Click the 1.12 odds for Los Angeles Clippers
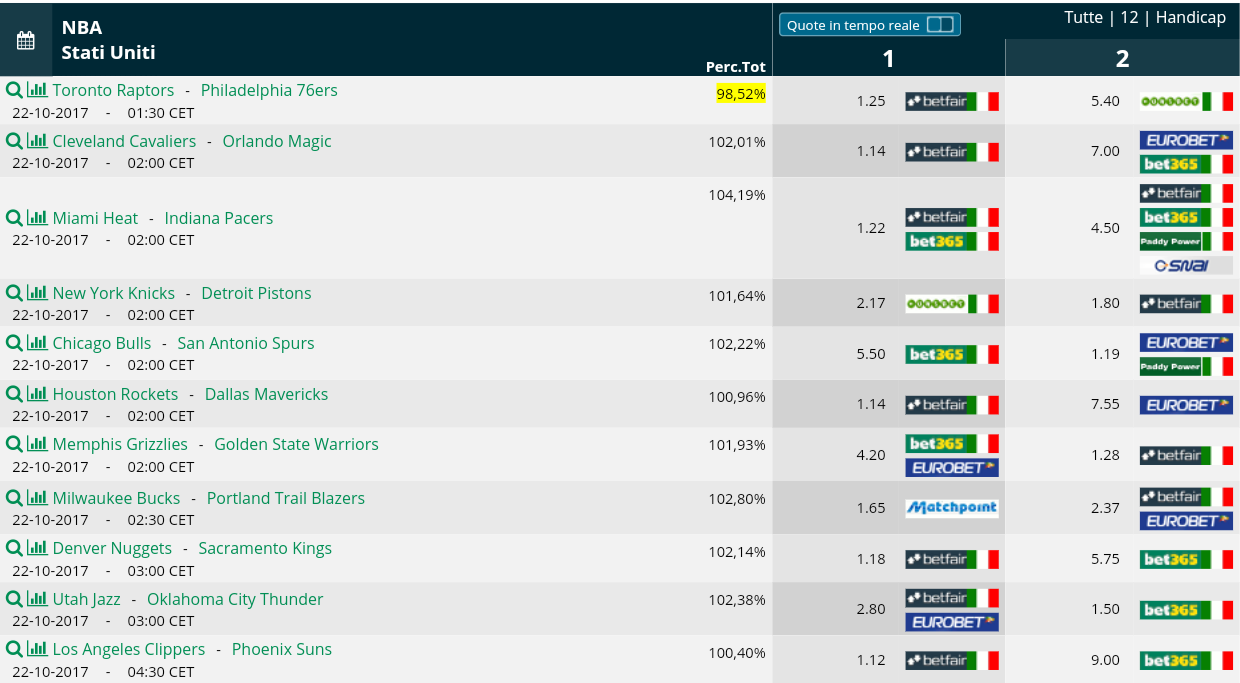1240x683 pixels. tap(871, 660)
